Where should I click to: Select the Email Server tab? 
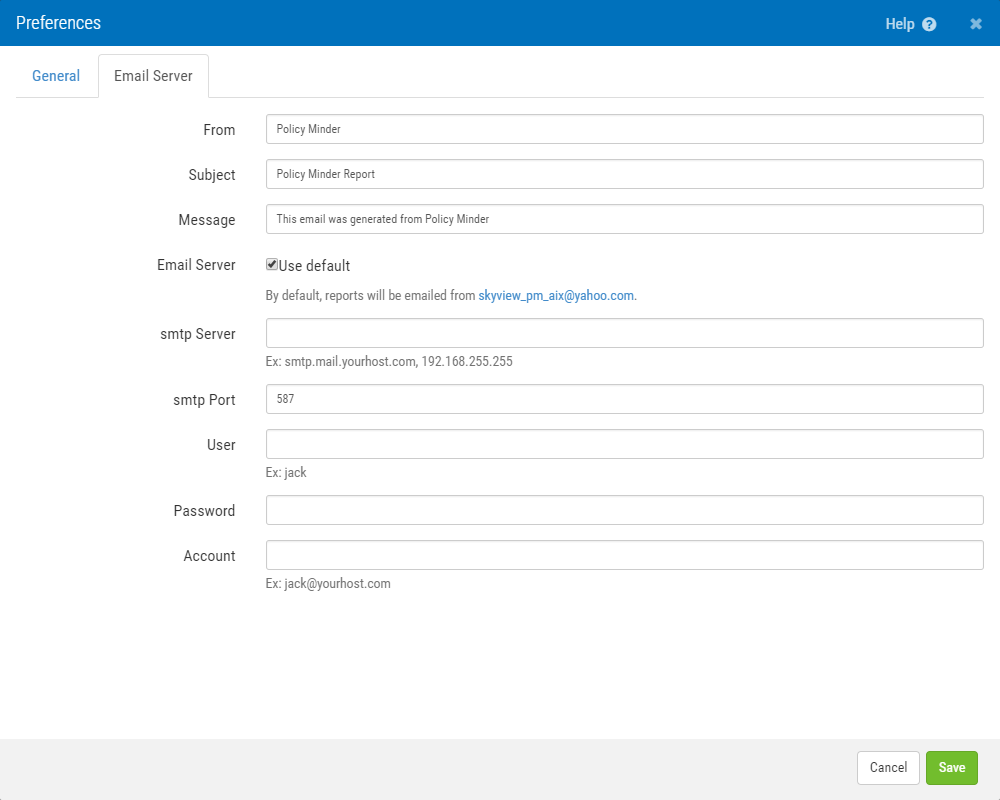(153, 76)
